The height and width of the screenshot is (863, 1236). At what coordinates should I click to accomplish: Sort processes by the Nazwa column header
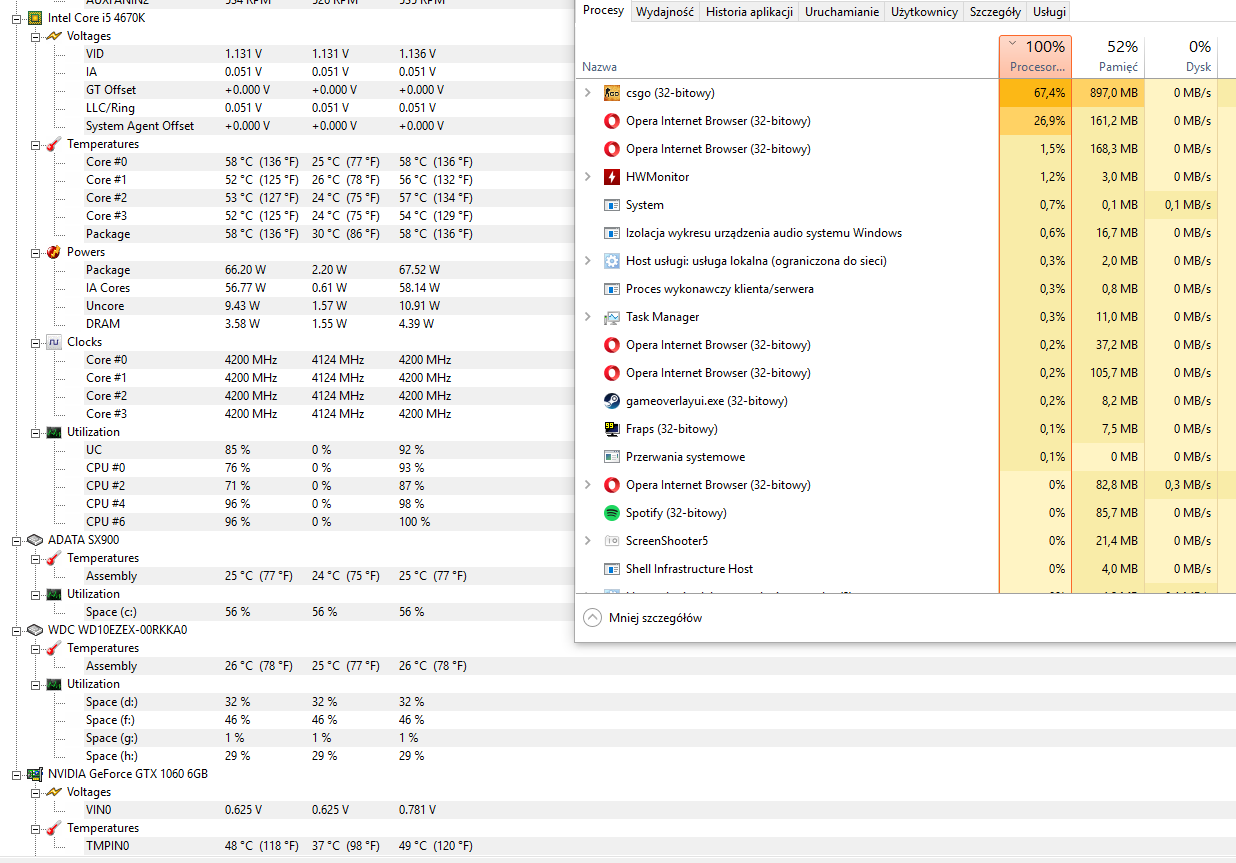point(600,67)
